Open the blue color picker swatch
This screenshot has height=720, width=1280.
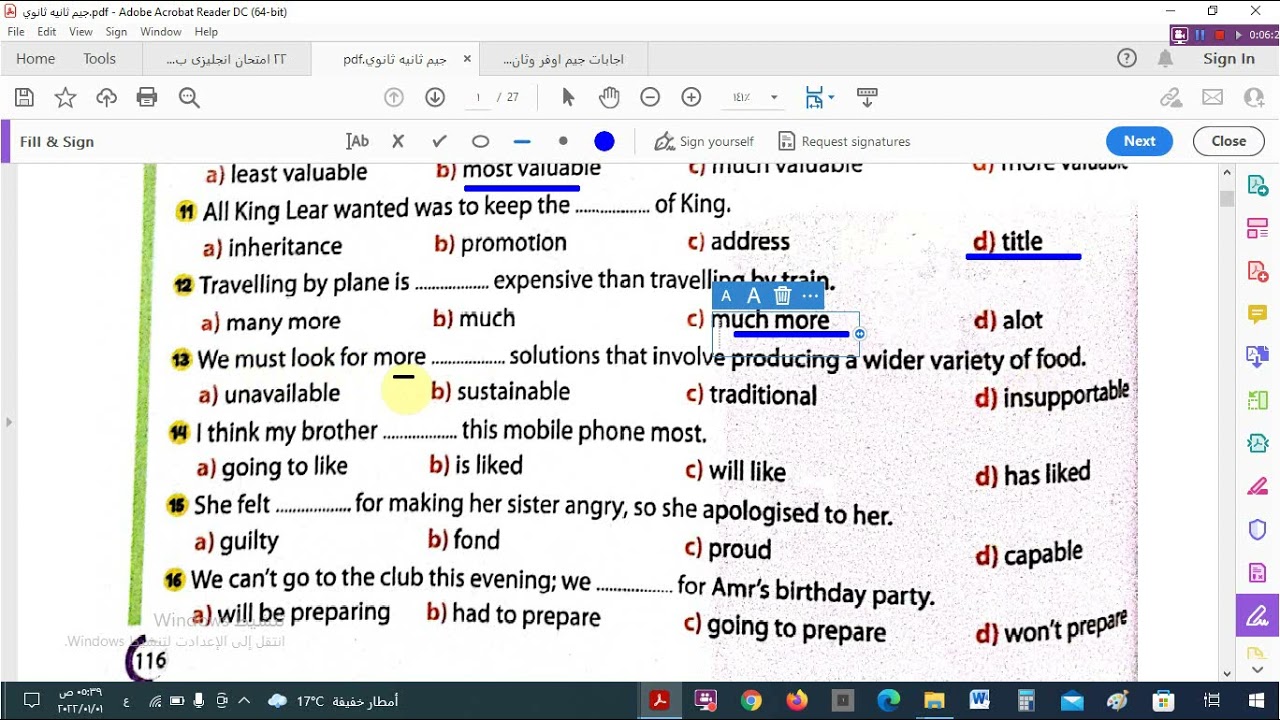pyautogui.click(x=604, y=141)
